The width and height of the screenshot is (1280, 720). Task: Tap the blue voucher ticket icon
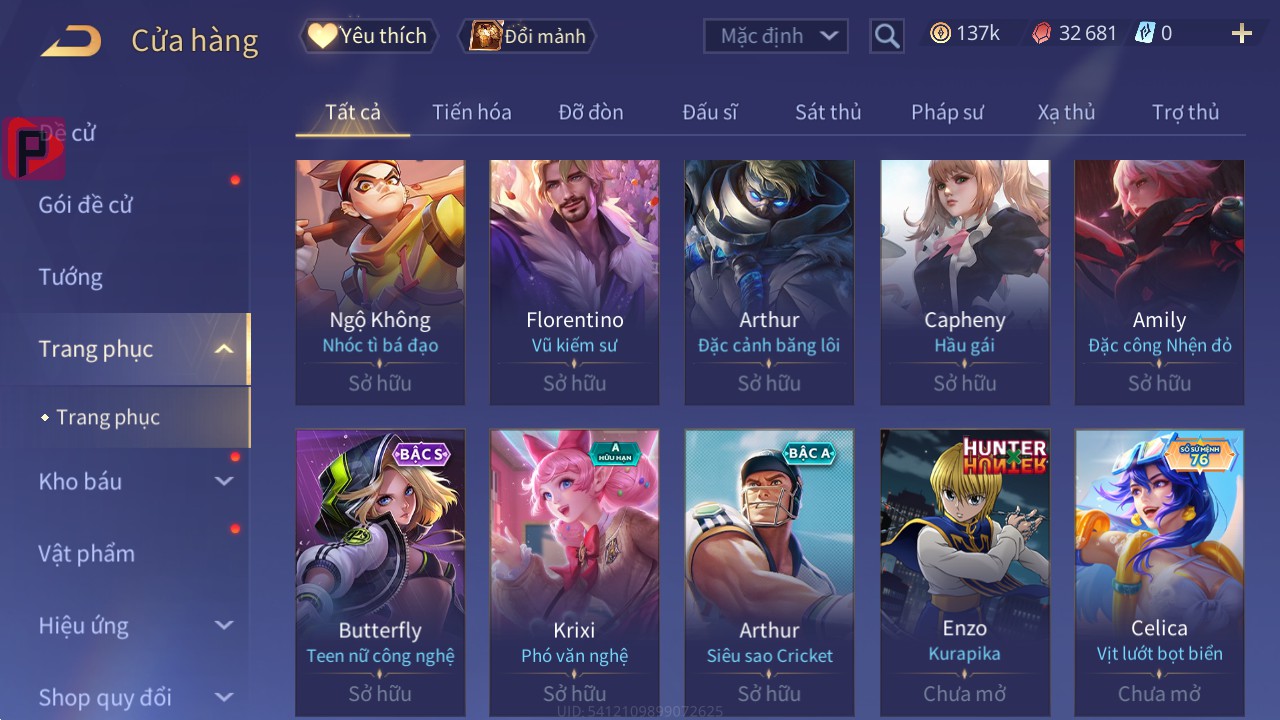coord(1145,33)
